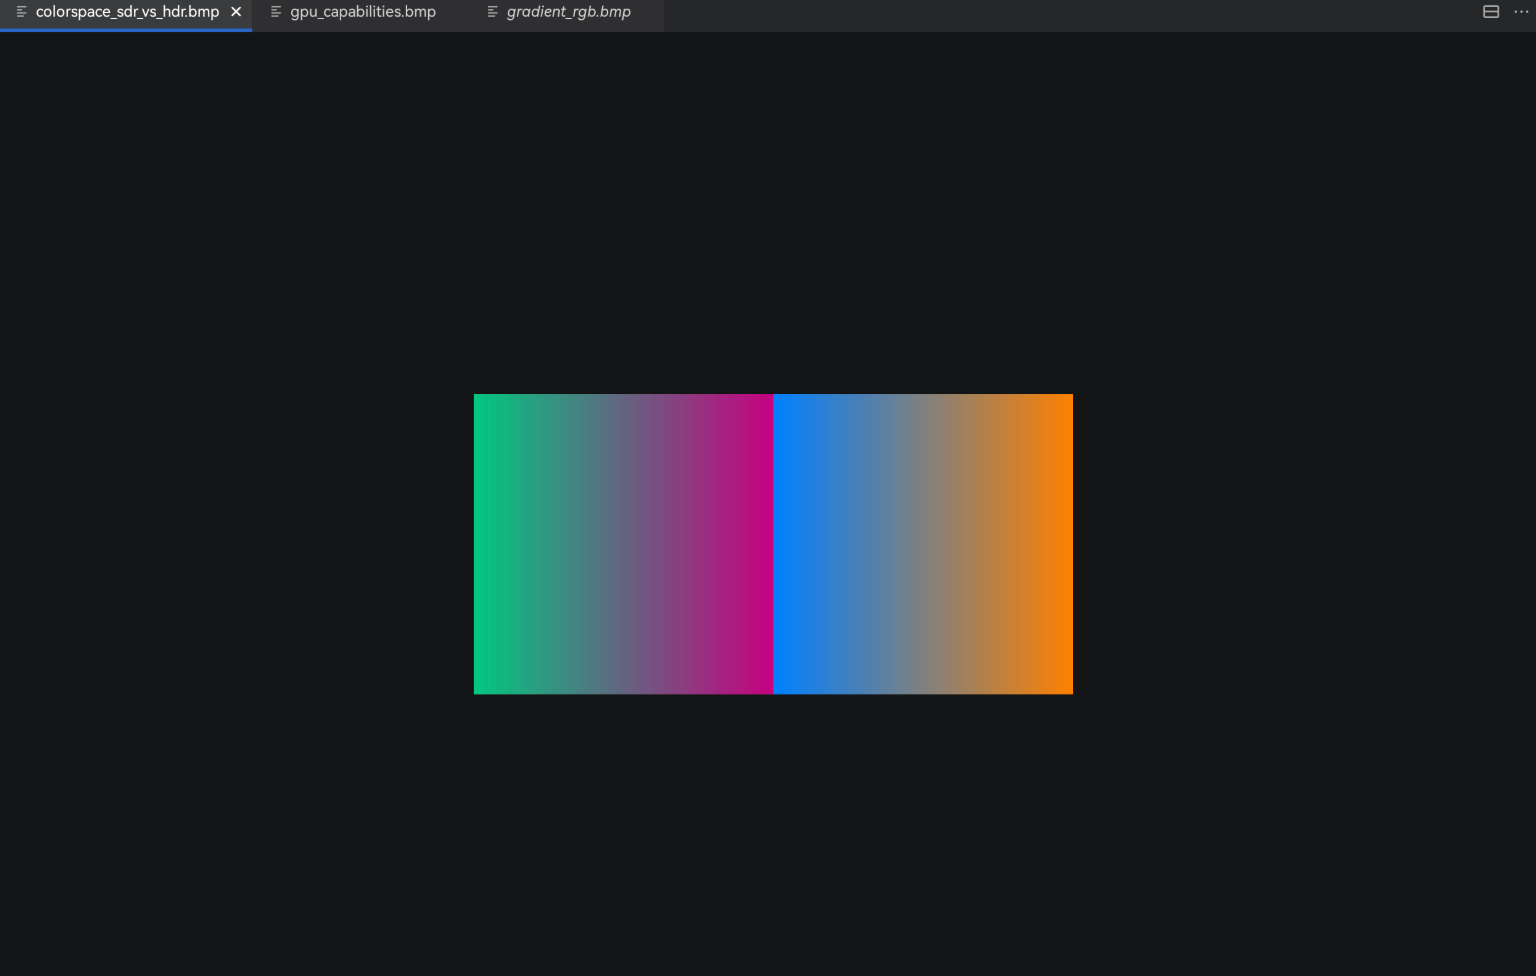Click file icon on colorspace_sdr_vs_hdr.bmp tab
The image size is (1536, 976).
(x=21, y=12)
